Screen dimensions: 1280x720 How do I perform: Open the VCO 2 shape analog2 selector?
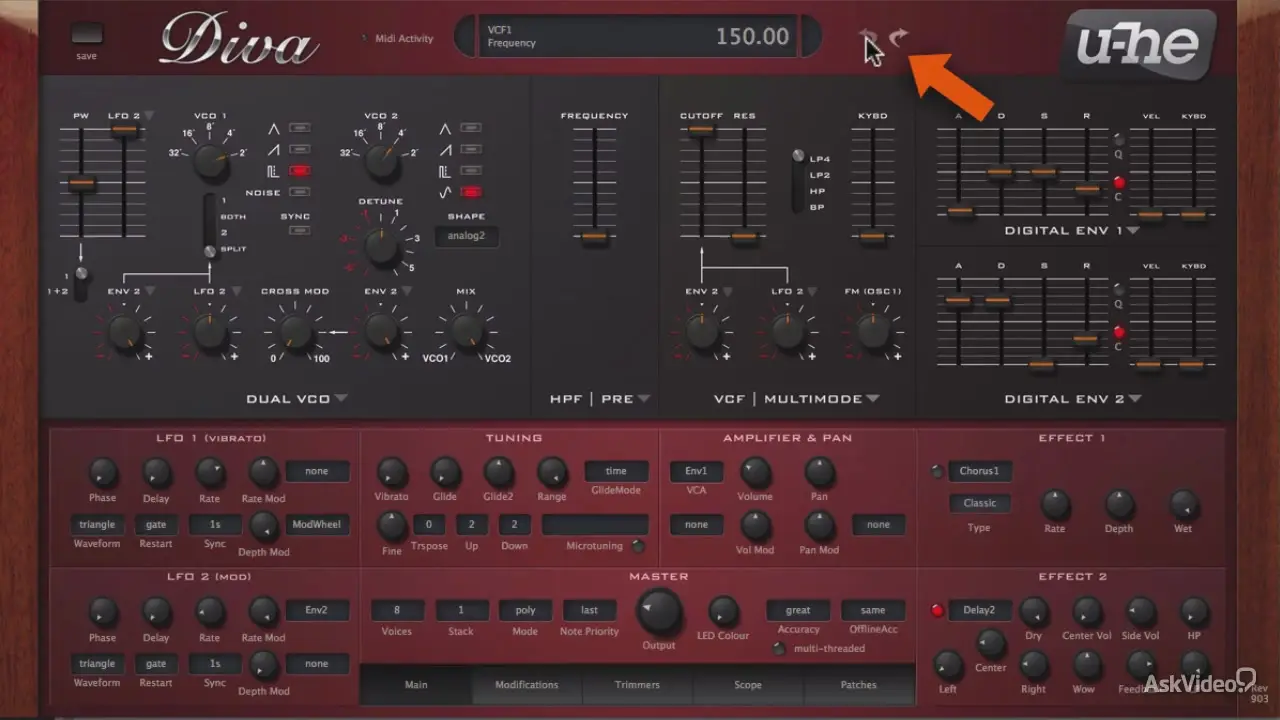466,237
